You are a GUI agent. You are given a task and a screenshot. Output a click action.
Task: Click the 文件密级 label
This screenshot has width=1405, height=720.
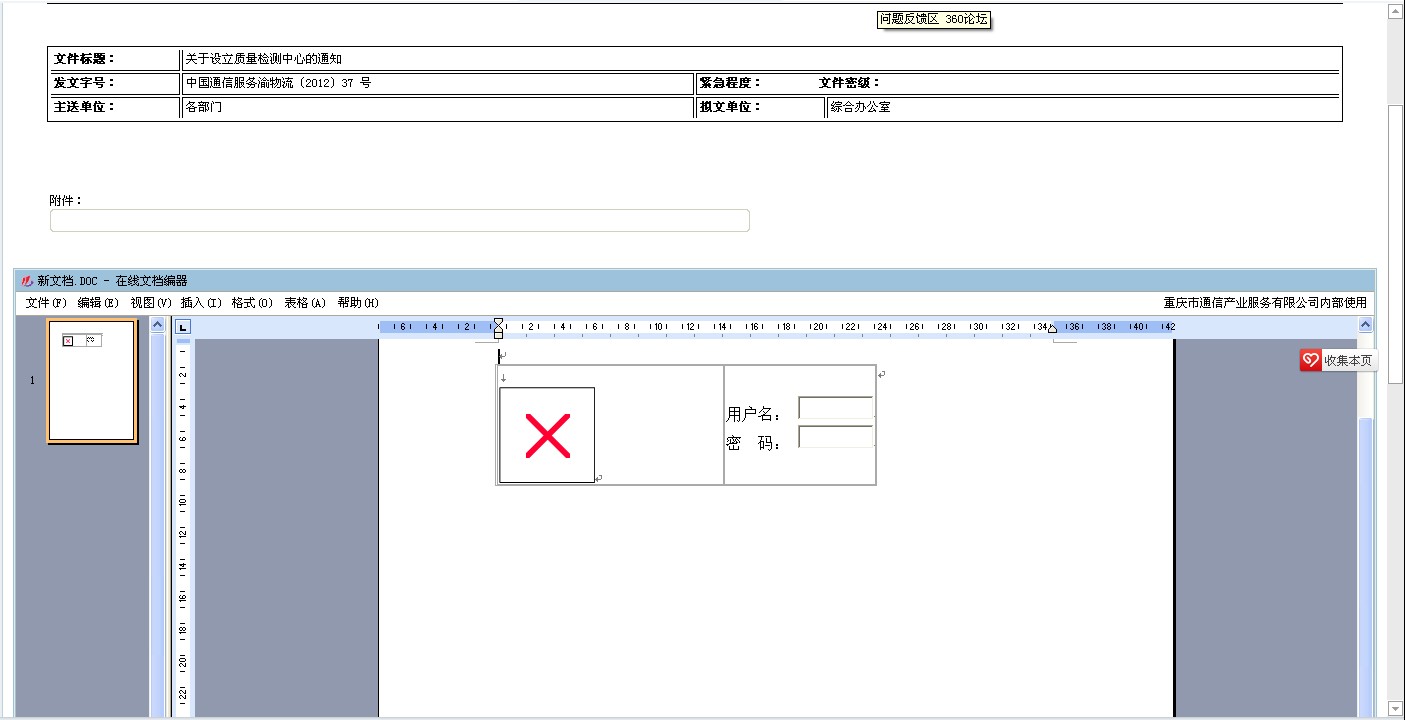[849, 83]
